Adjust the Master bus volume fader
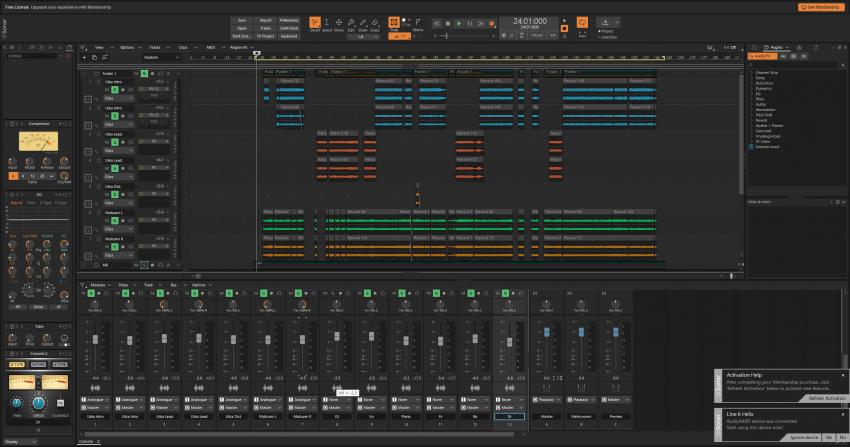 coord(546,331)
